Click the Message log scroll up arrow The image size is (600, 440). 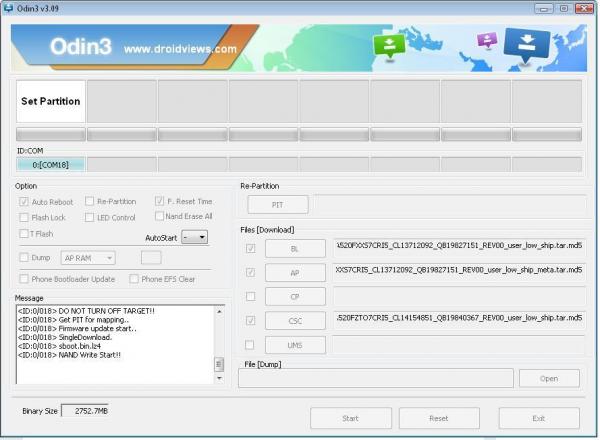[x=219, y=311]
